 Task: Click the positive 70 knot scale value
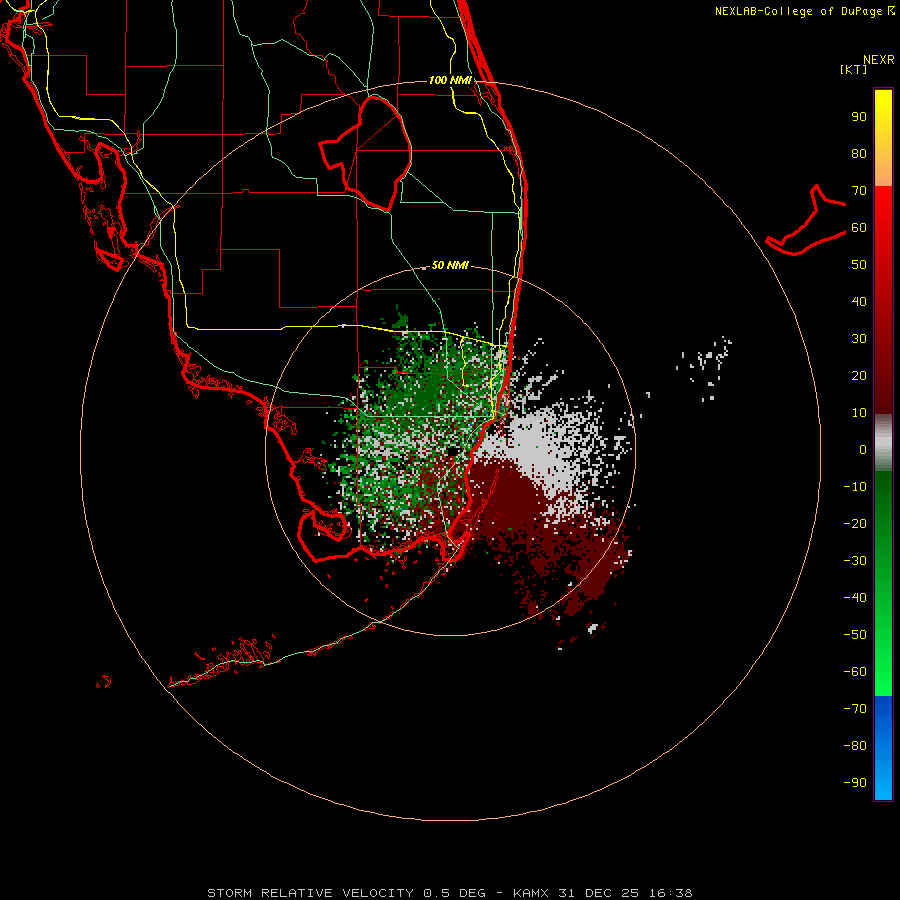click(859, 191)
